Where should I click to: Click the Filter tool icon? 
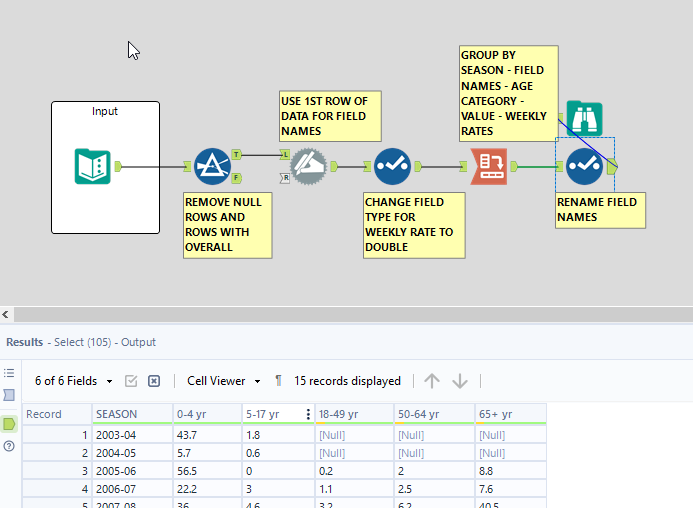pyautogui.click(x=212, y=166)
